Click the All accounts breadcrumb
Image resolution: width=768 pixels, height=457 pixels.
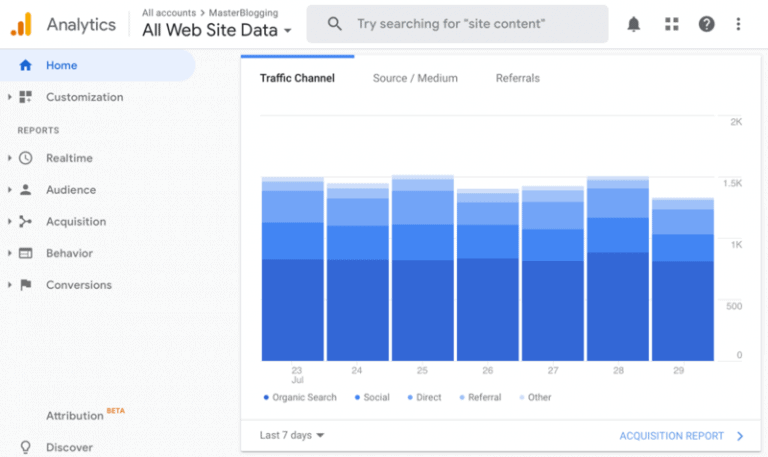point(169,13)
